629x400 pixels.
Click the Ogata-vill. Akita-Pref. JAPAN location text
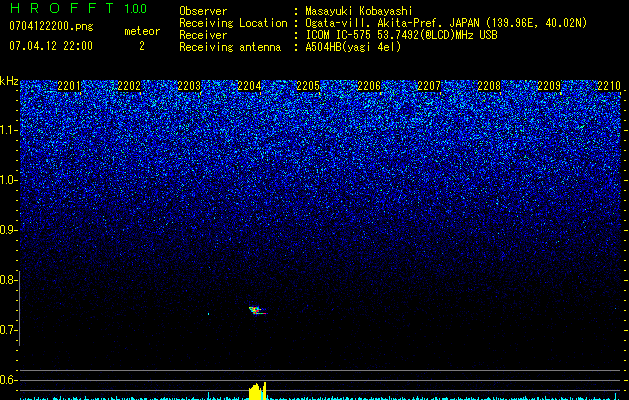coord(446,23)
